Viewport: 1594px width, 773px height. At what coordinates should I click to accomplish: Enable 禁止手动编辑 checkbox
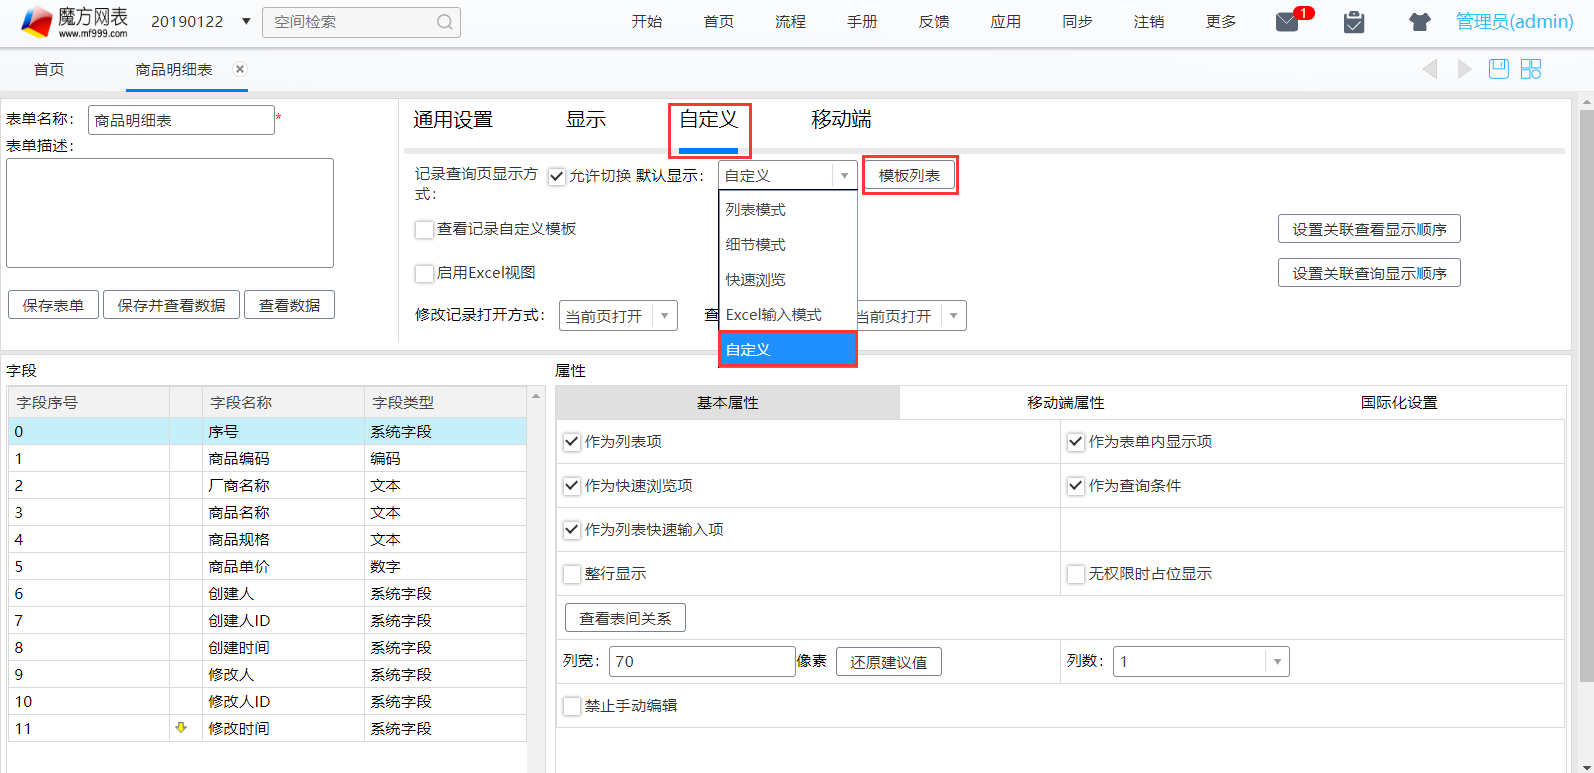(572, 706)
